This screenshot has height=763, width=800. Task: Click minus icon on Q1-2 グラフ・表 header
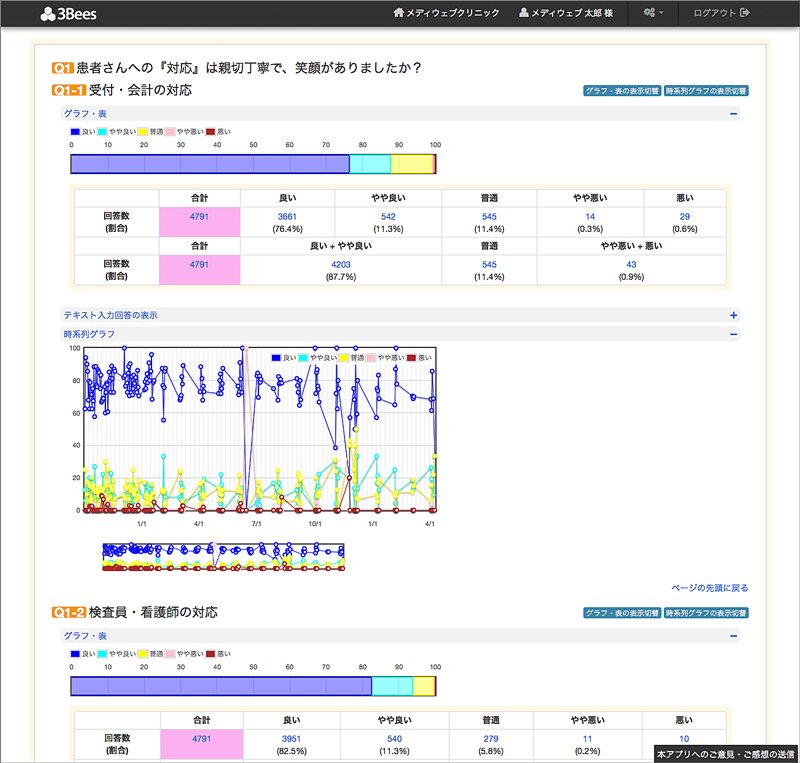coord(734,636)
